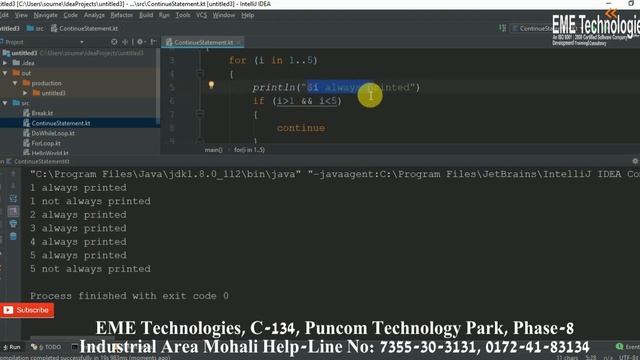Toggle soft-wrap in Run console
This screenshot has height=360, width=640.
tap(13, 211)
